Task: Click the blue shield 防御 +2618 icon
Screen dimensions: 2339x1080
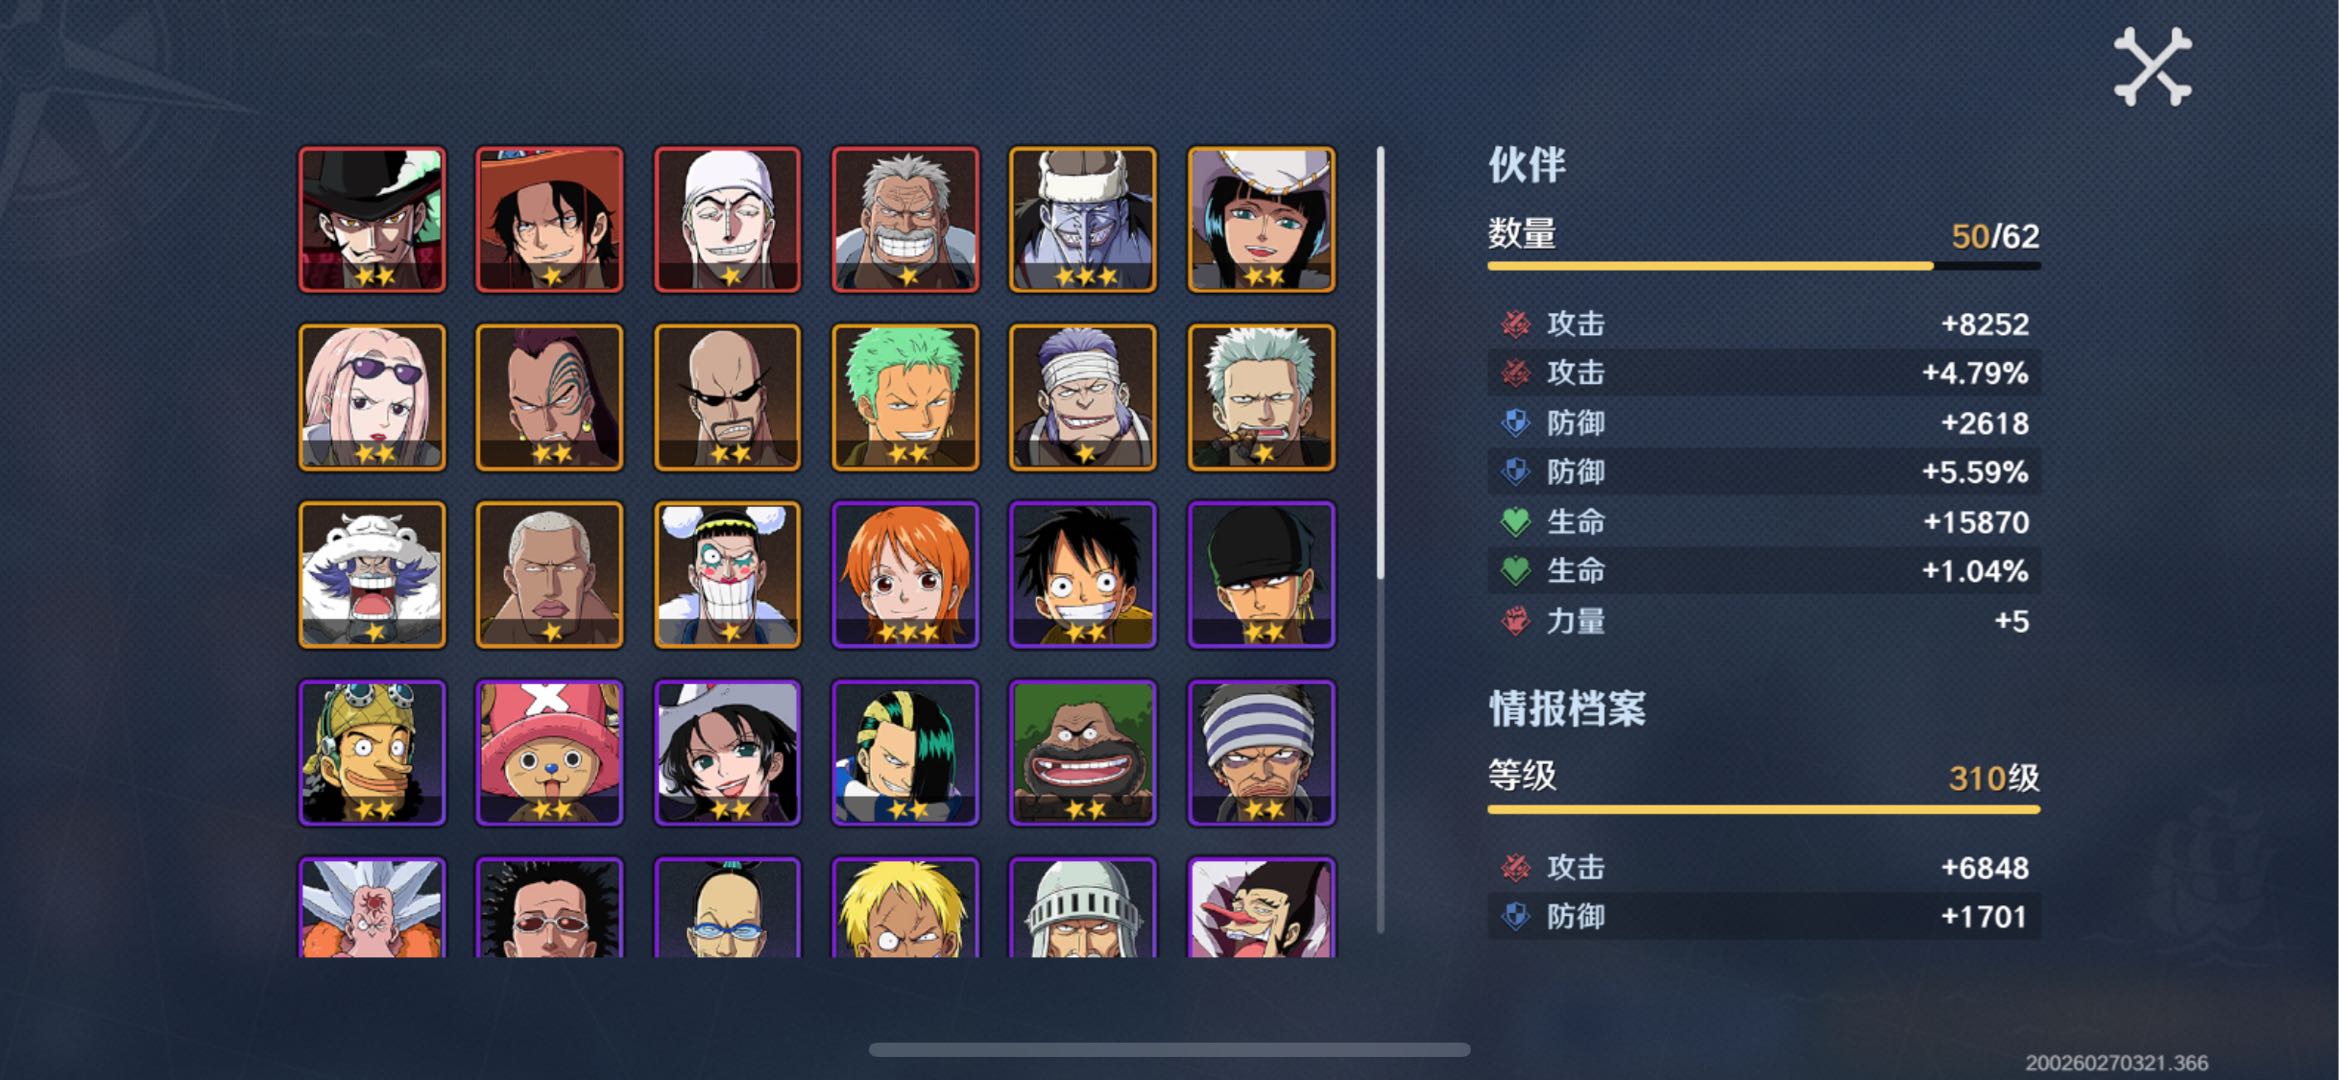Action: pos(1515,423)
